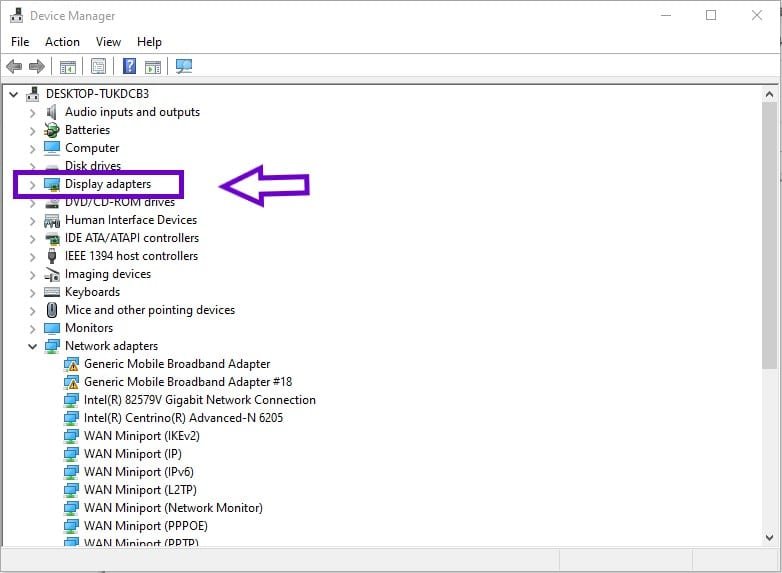Viewport: 782px width, 573px height.
Task: Click the Display adapters category icon
Action: 52,184
